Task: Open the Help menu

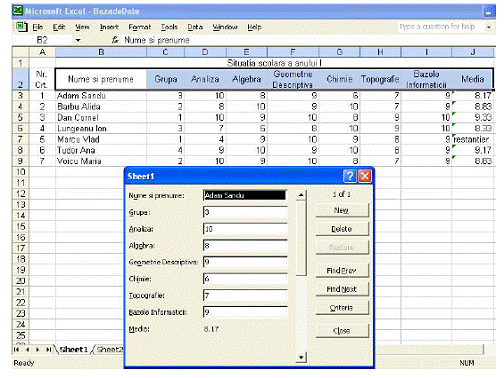Action: point(254,27)
